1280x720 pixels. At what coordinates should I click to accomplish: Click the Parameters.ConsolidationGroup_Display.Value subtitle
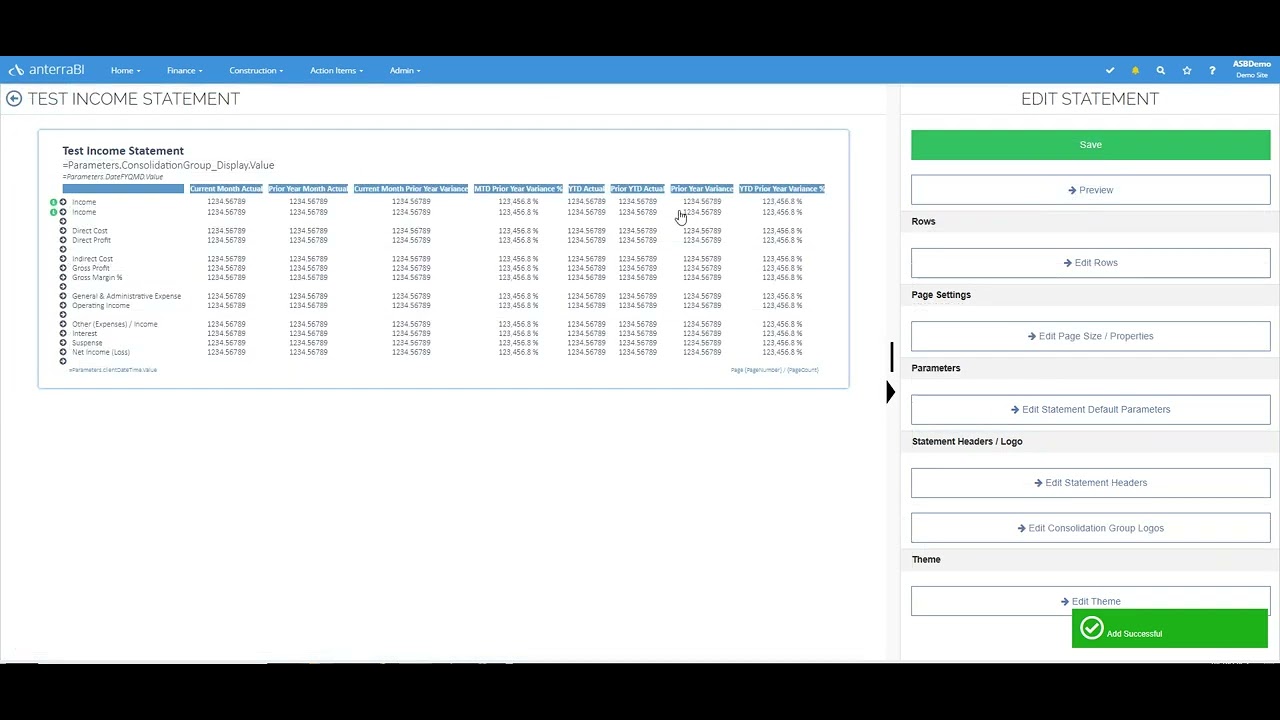pos(168,165)
